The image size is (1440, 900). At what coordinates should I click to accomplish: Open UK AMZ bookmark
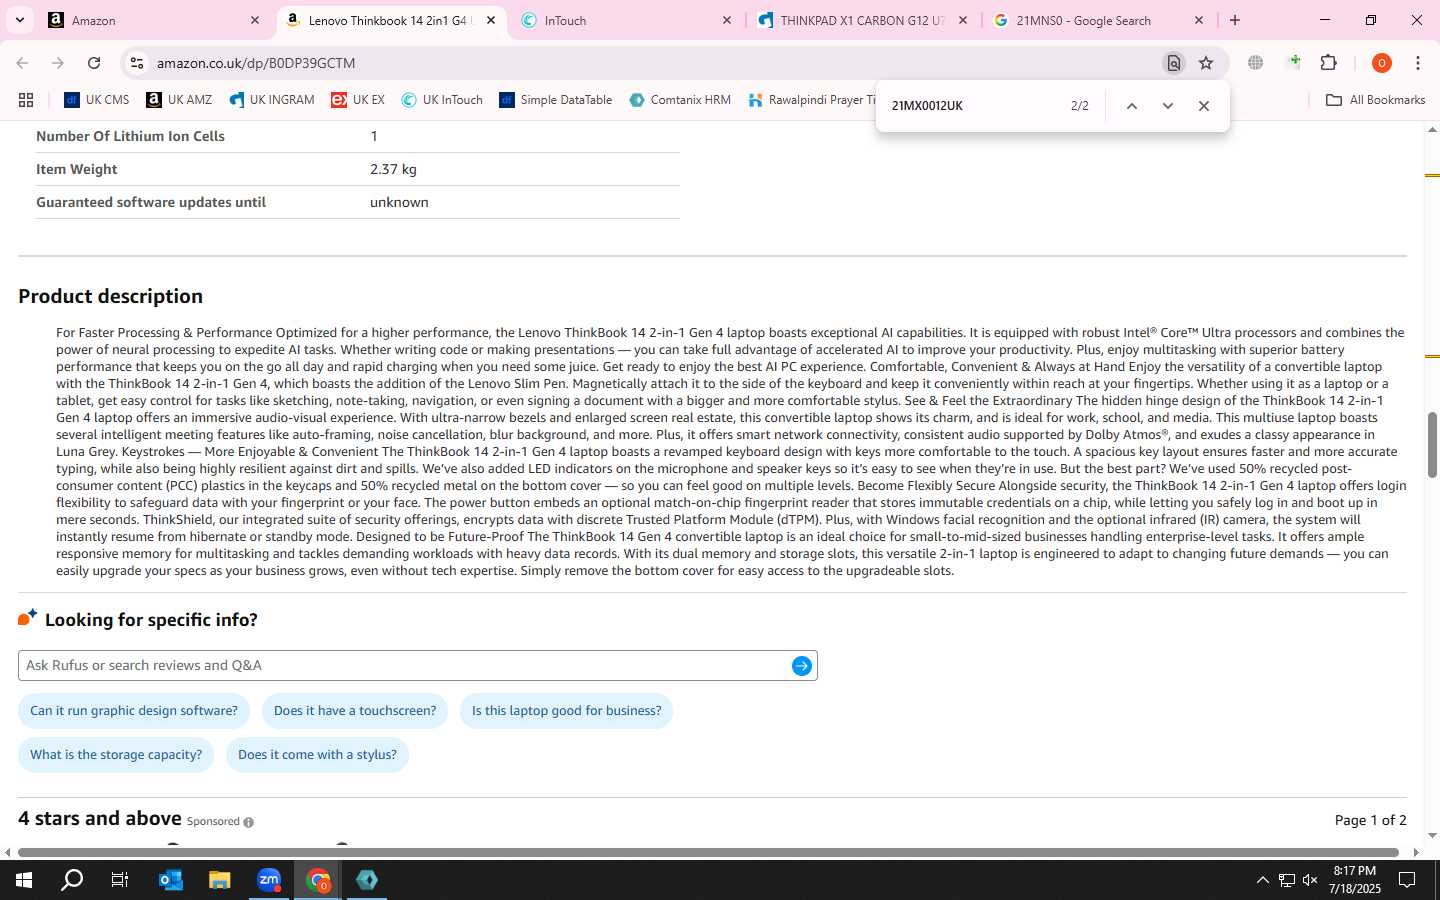[179, 100]
